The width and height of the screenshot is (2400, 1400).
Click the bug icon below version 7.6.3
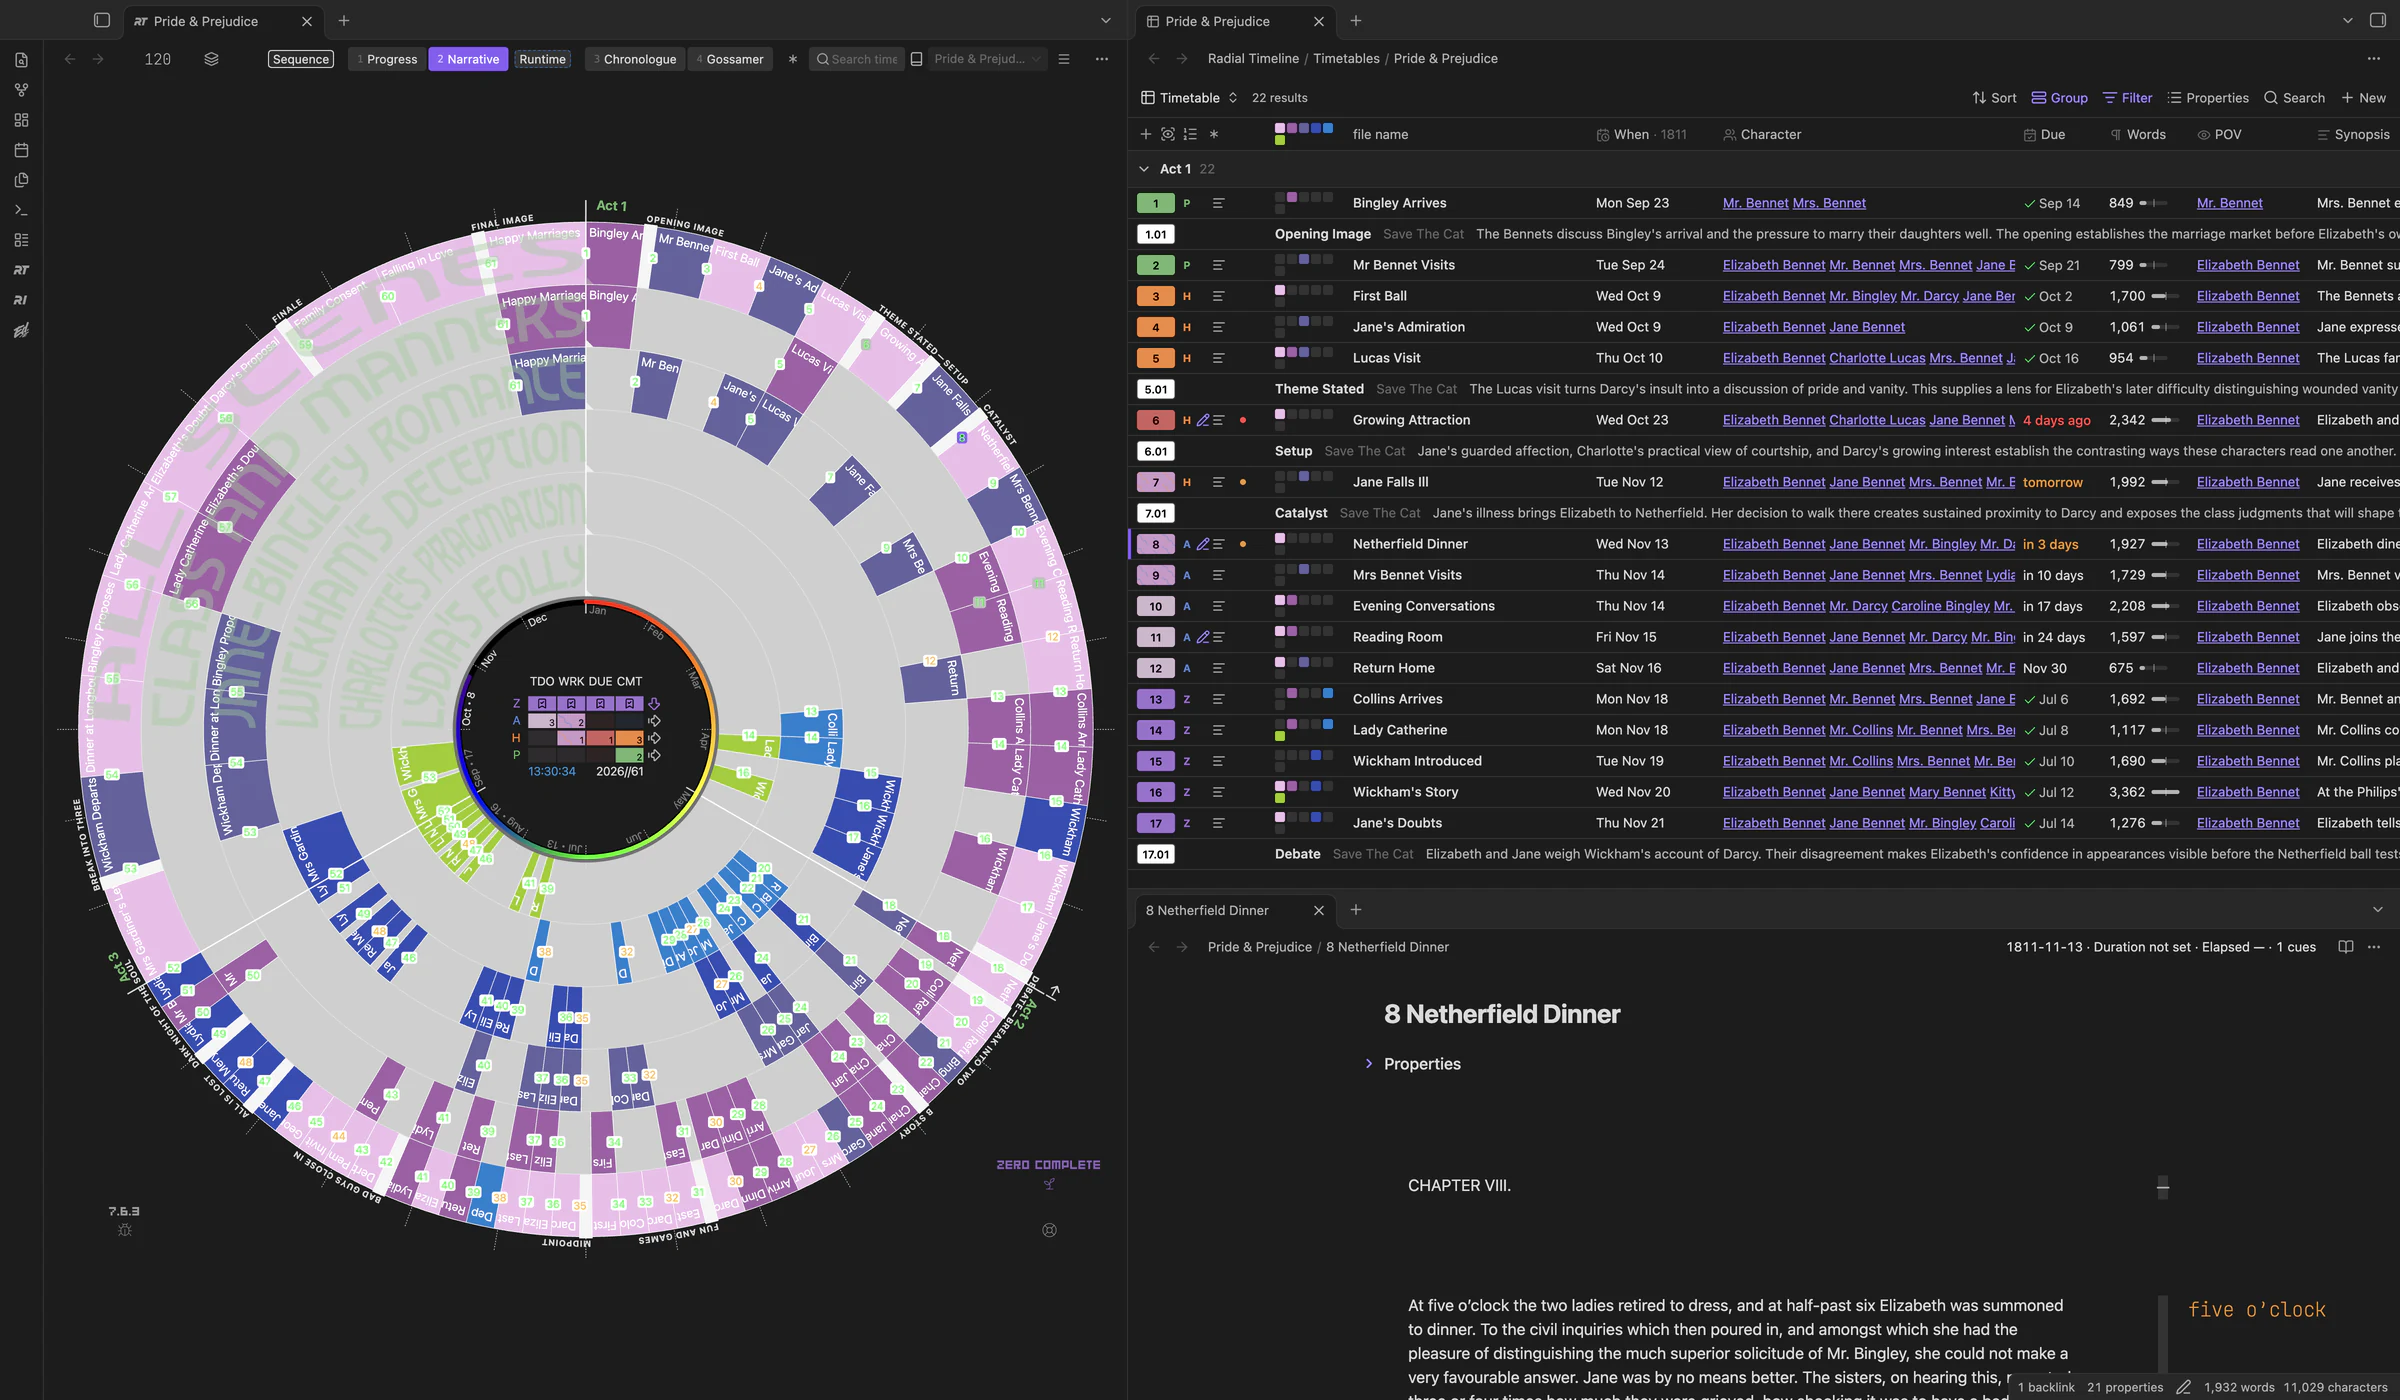pyautogui.click(x=125, y=1230)
